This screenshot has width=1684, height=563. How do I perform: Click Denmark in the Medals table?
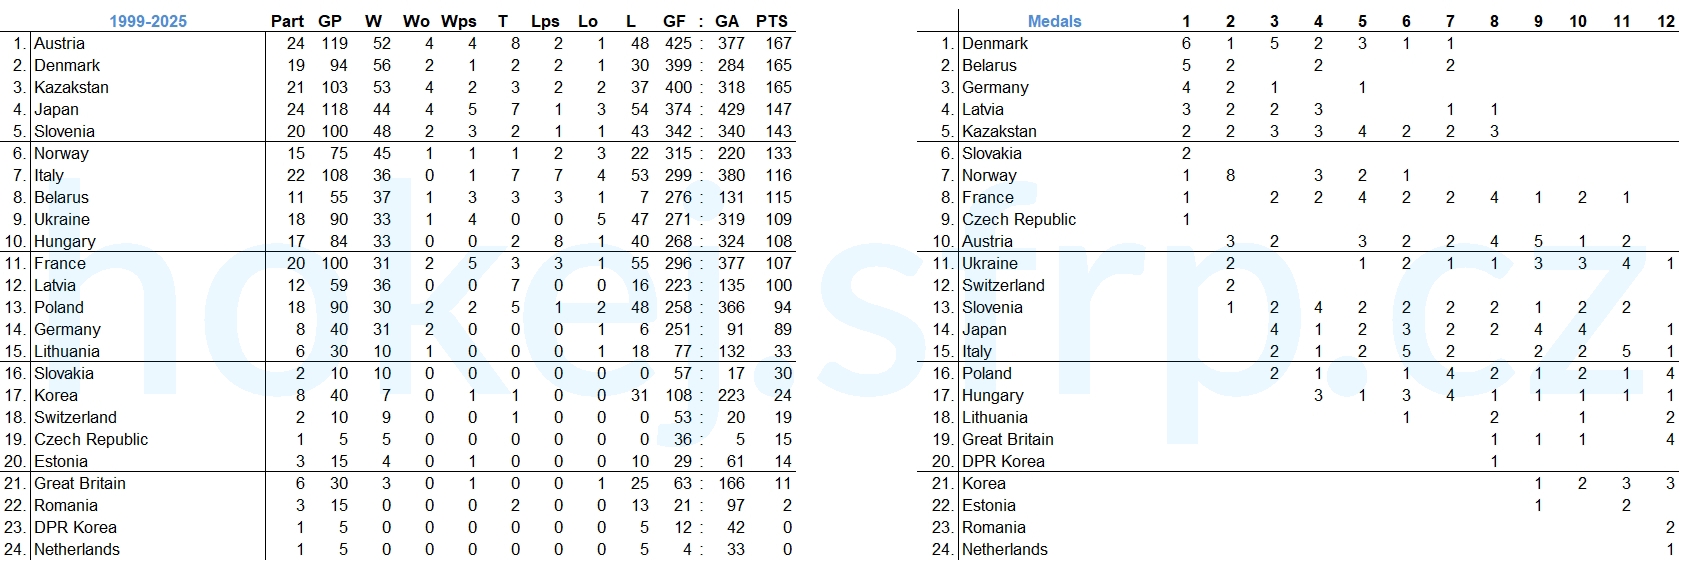[x=995, y=43]
